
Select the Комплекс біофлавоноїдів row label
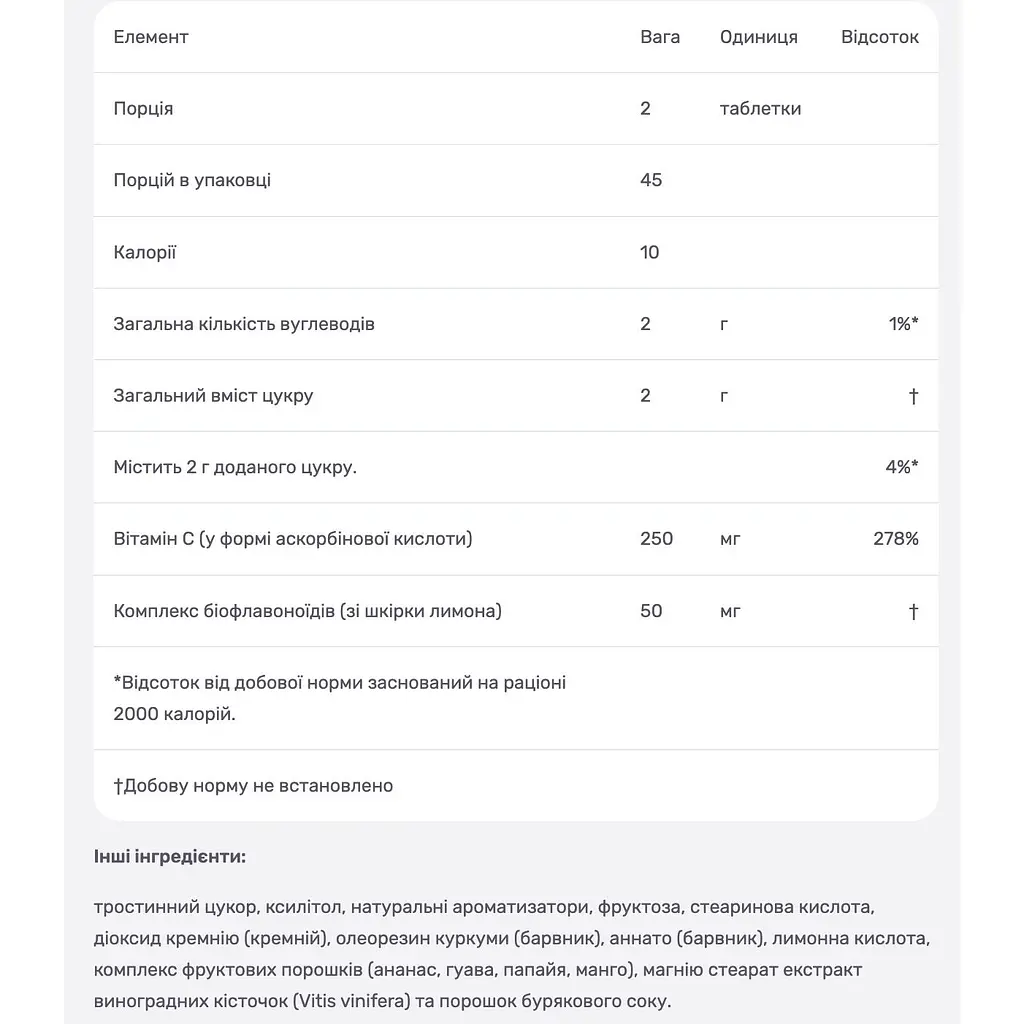pos(308,611)
